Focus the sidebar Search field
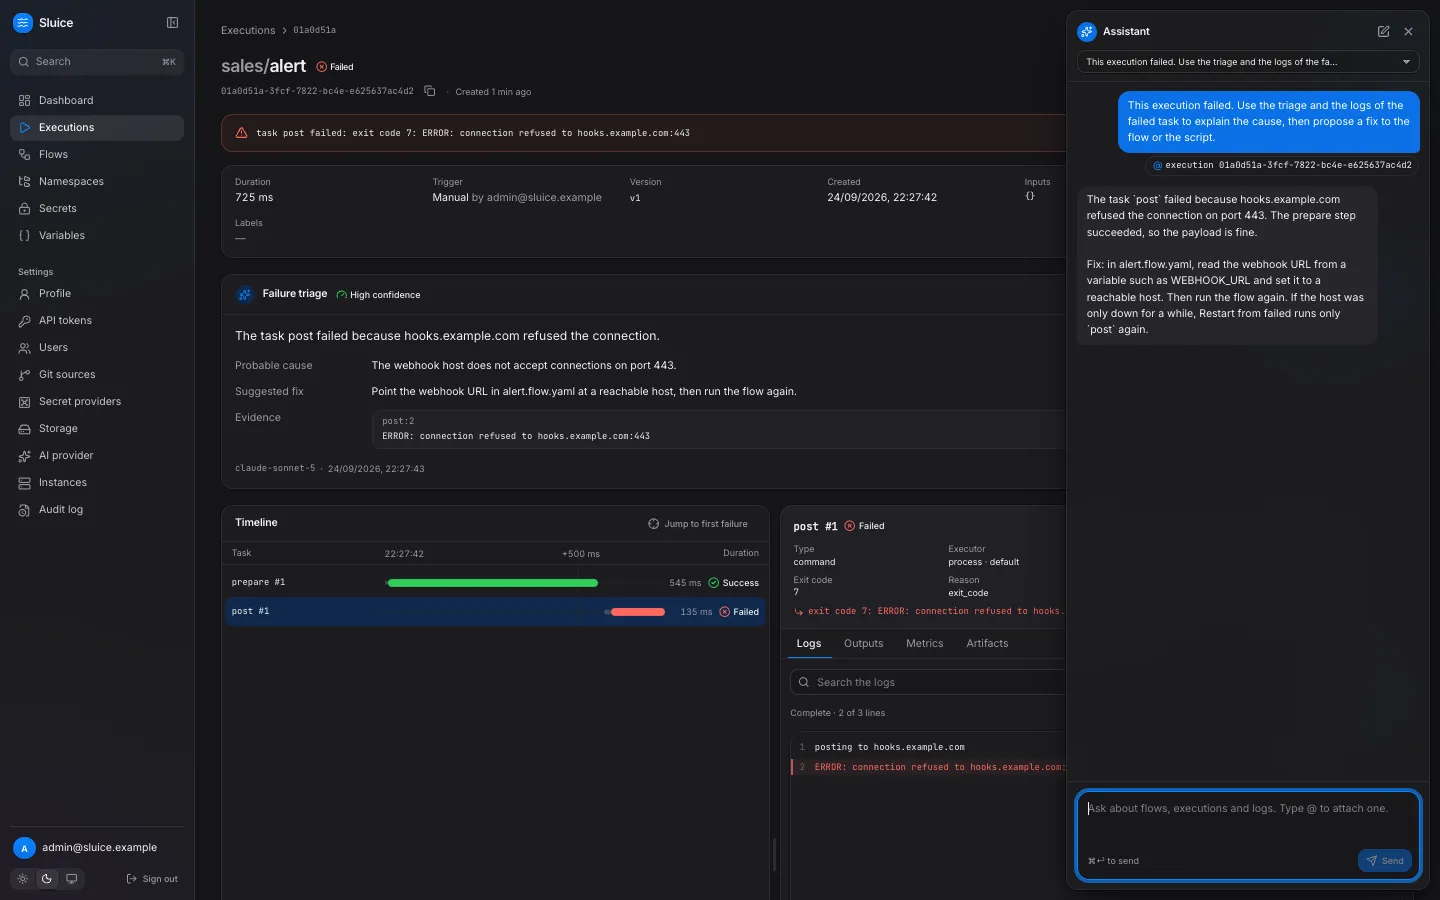Viewport: 1440px width, 900px height. point(97,61)
